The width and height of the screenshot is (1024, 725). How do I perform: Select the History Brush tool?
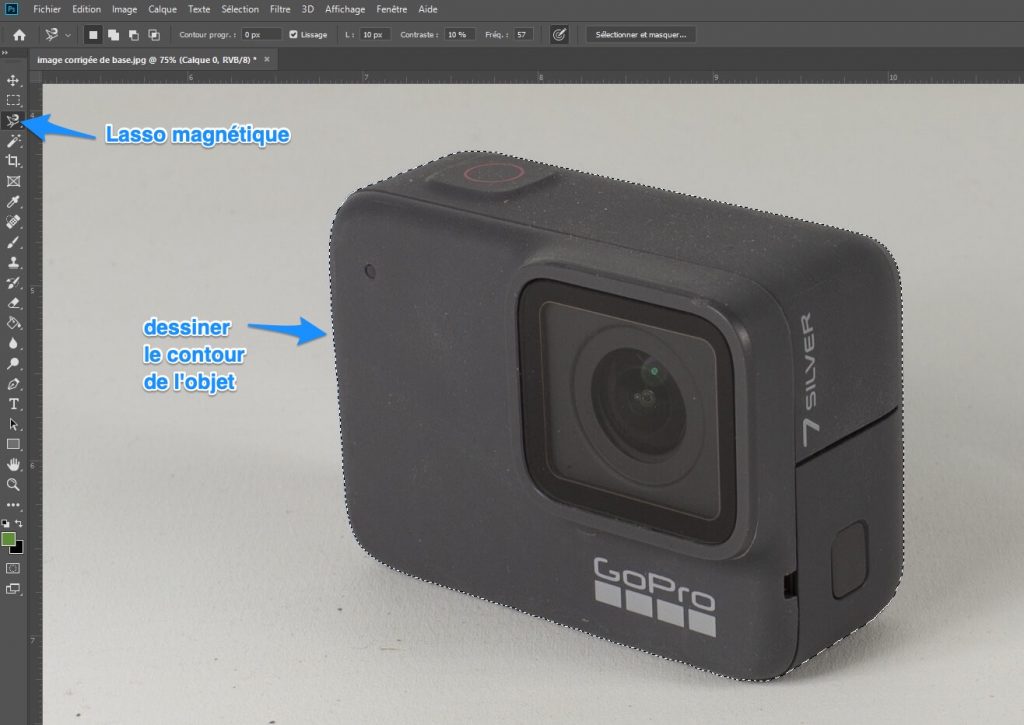[x=13, y=283]
